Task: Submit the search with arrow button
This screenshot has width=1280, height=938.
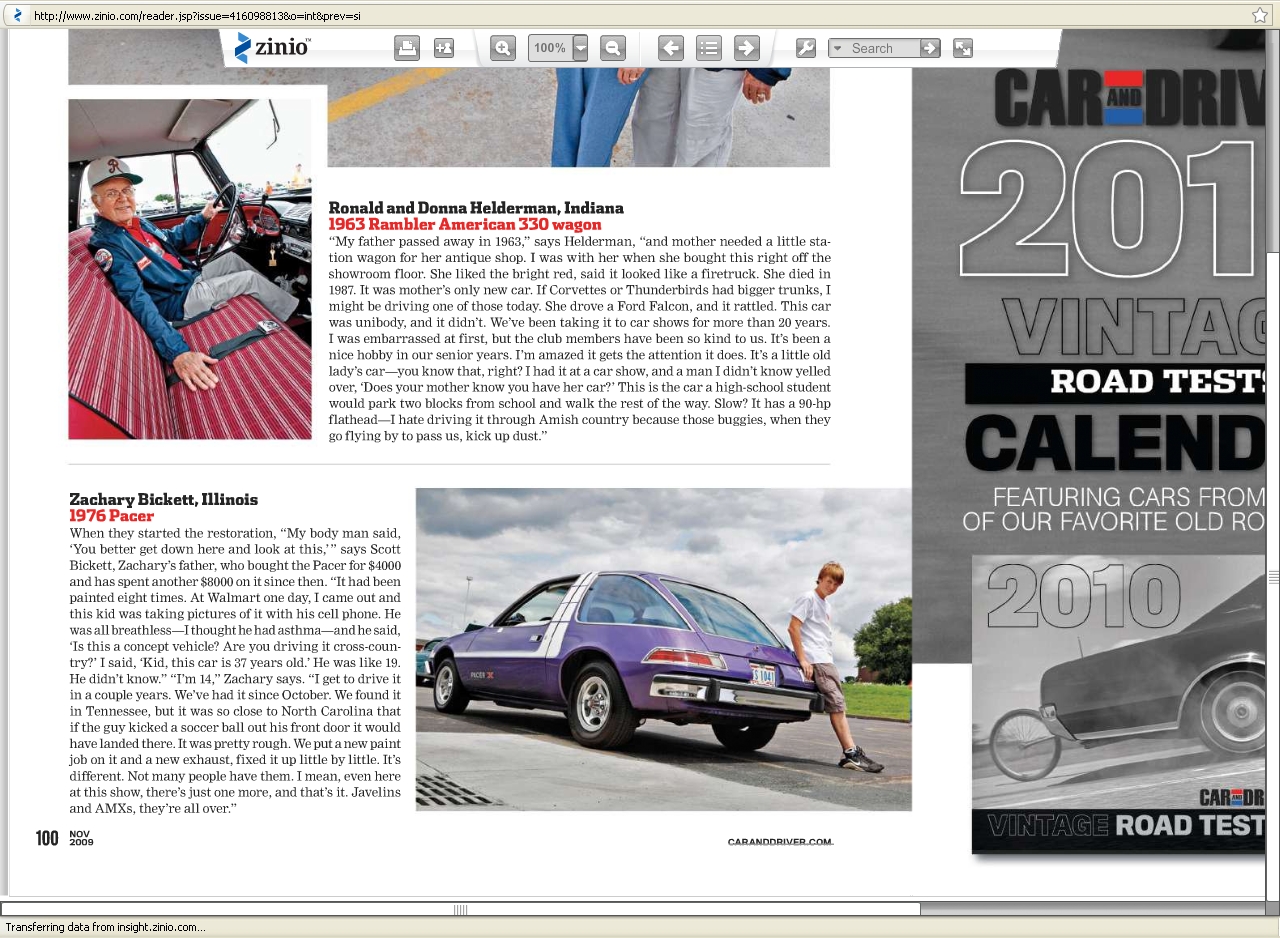Action: [x=930, y=48]
